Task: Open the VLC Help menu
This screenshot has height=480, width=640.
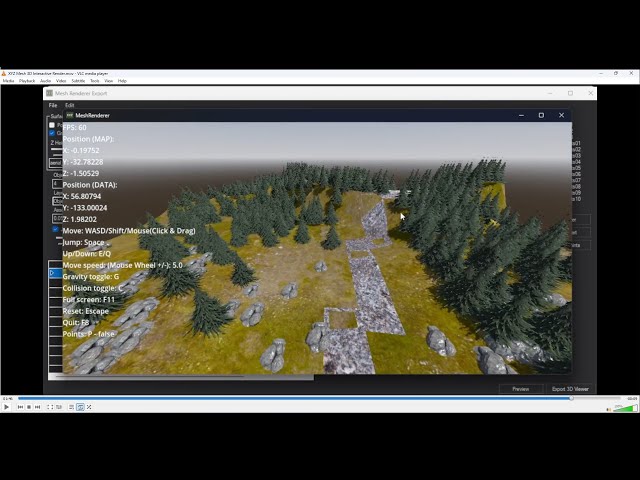Action: [122, 81]
